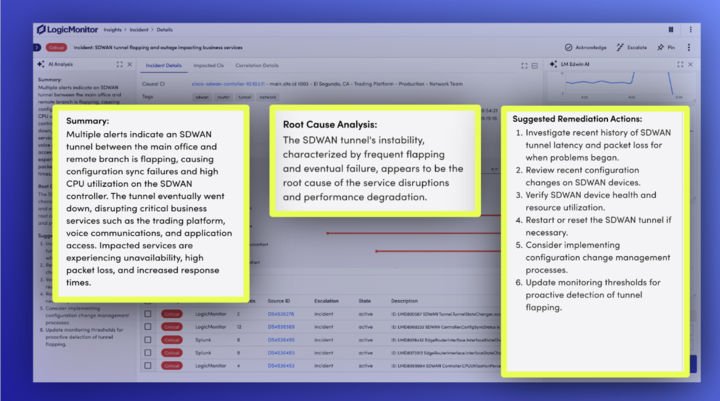Click the pause icon in the top bar

(671, 29)
